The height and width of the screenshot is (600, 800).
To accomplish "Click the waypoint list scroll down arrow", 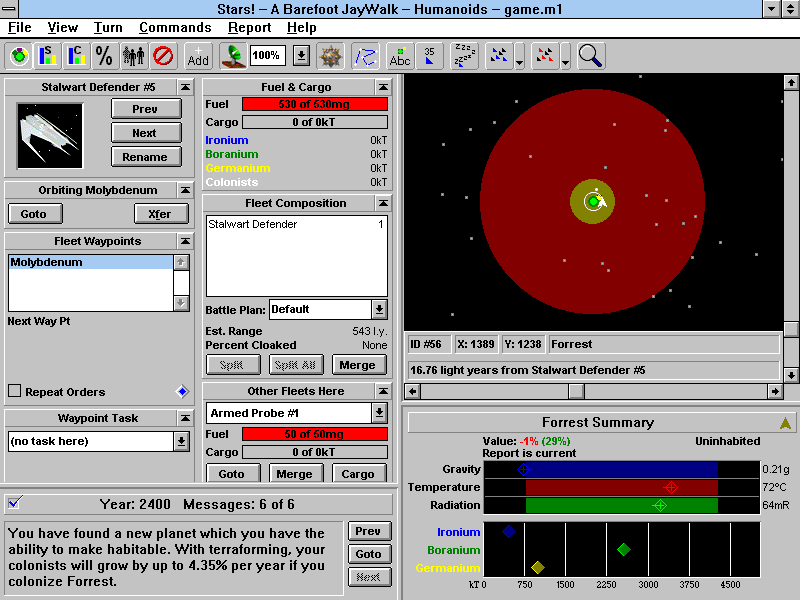I will 181,303.
